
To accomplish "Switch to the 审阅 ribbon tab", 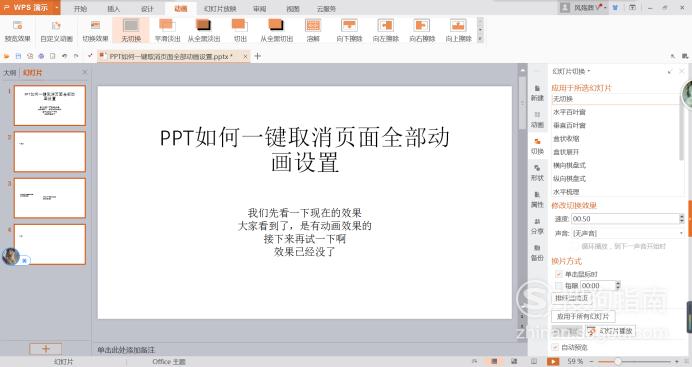I will (260, 8).
